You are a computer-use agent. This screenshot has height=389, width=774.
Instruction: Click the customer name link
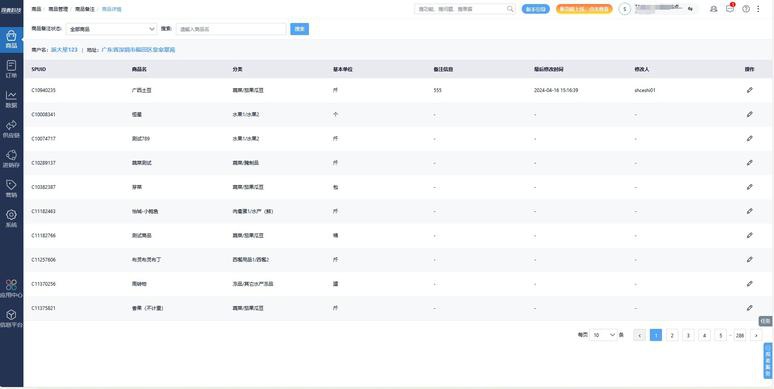pos(64,50)
